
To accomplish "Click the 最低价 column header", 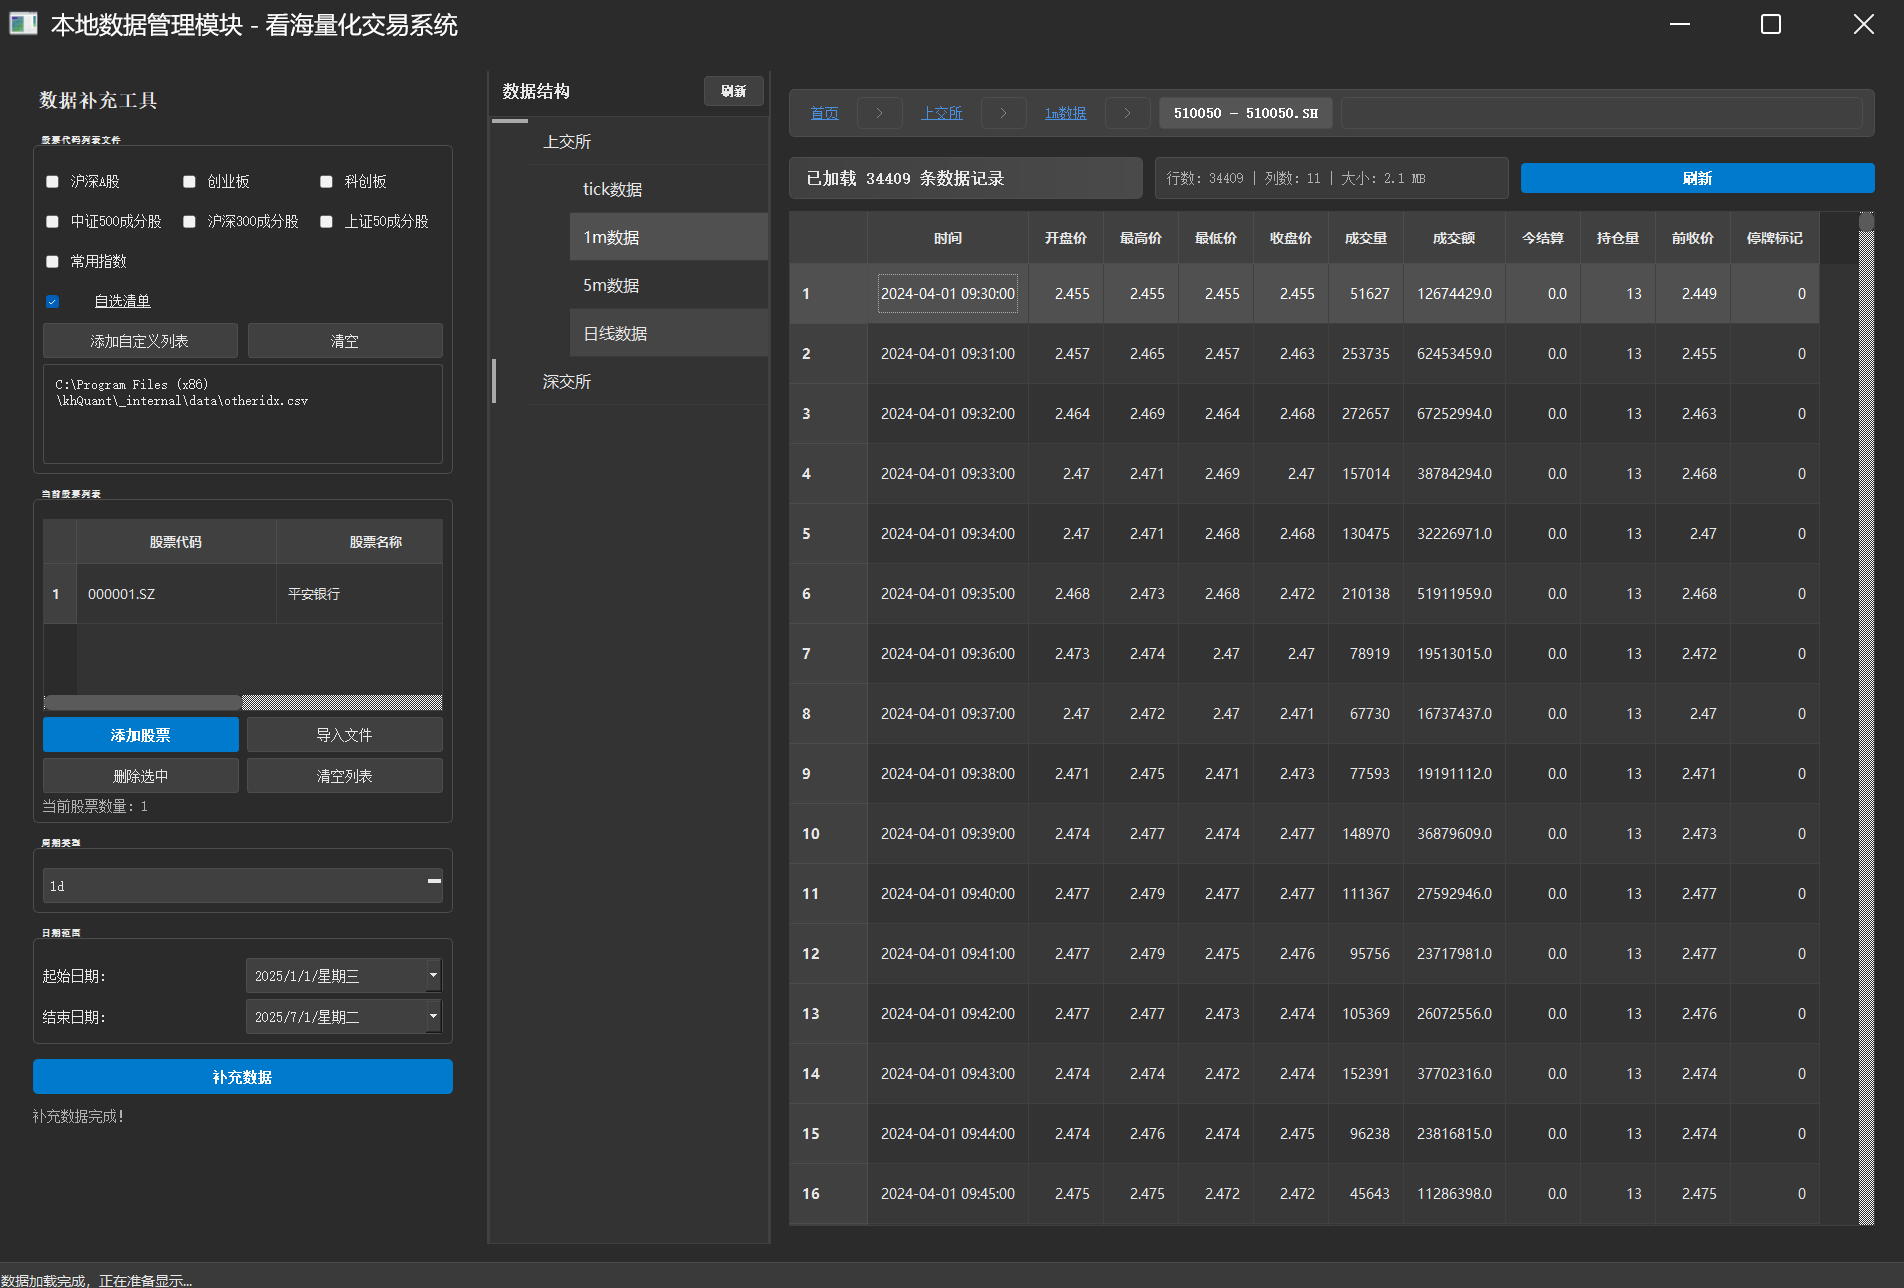I will click(1216, 238).
